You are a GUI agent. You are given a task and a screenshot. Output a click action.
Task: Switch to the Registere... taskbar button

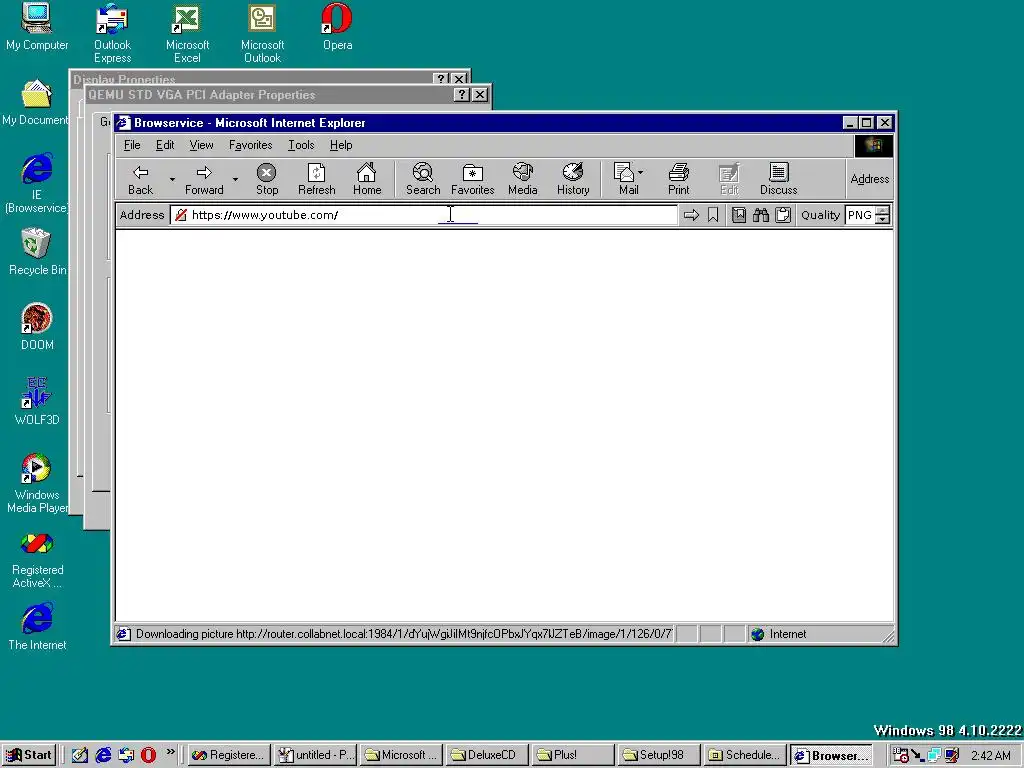(x=228, y=755)
